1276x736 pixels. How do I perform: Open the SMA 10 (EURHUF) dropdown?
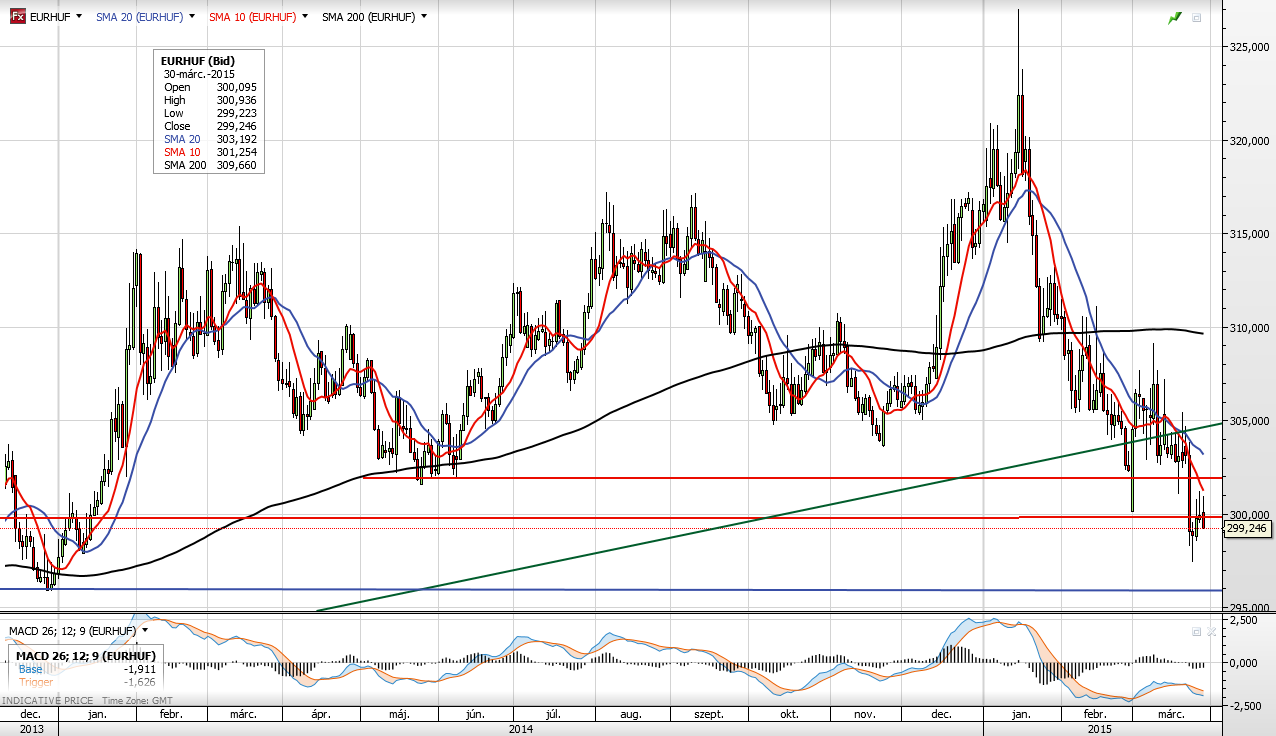click(x=305, y=17)
